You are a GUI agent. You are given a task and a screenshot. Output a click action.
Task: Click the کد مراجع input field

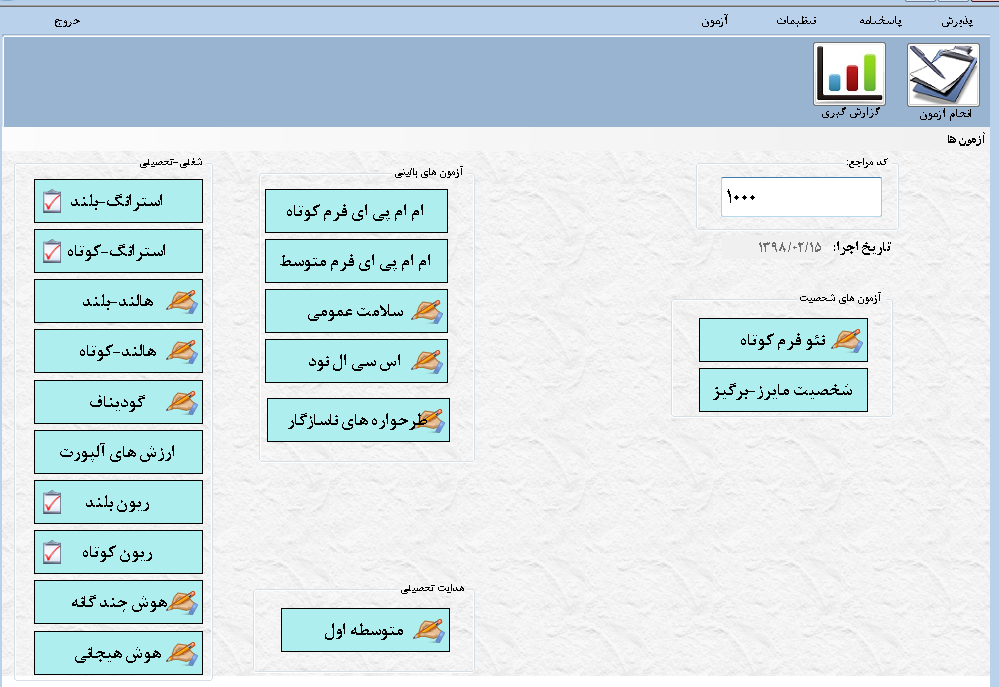tap(801, 197)
